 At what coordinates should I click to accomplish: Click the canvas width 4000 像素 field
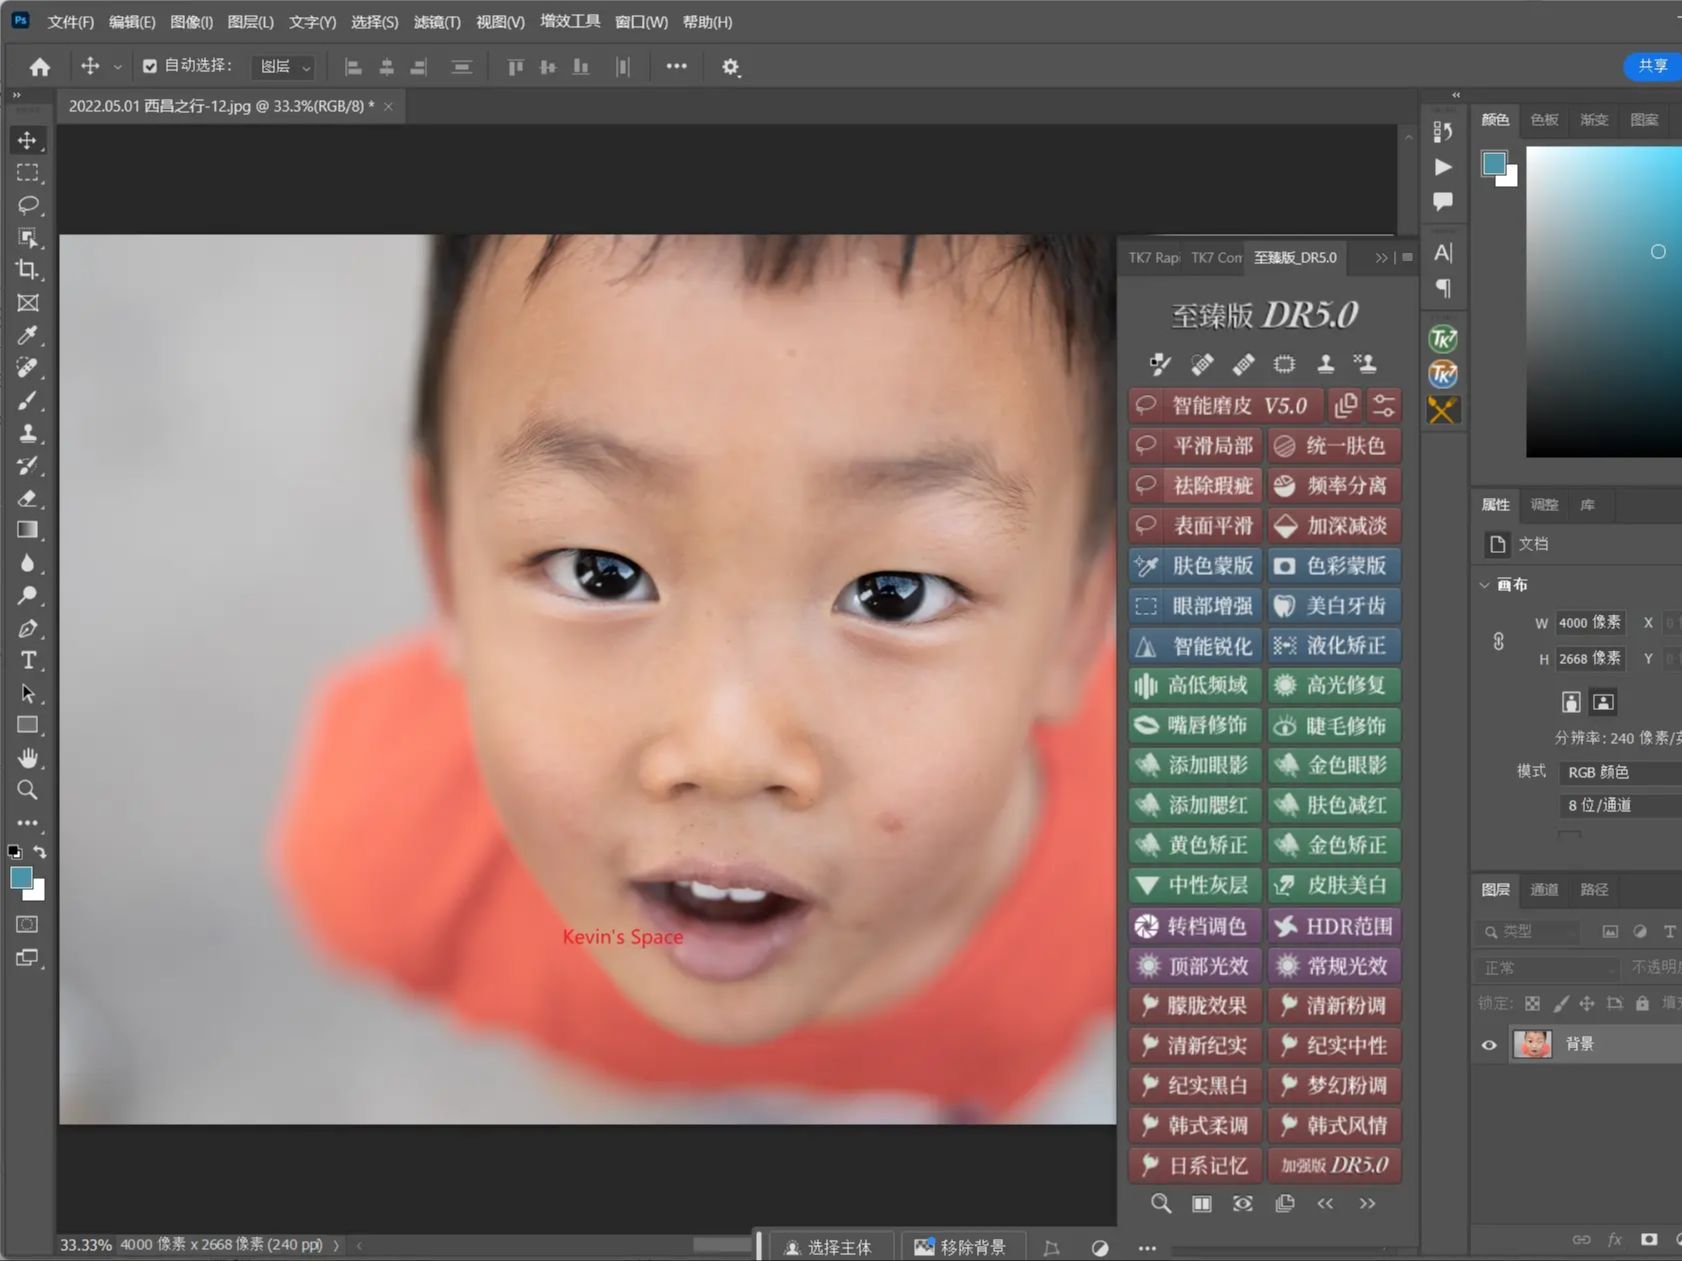pos(1590,623)
